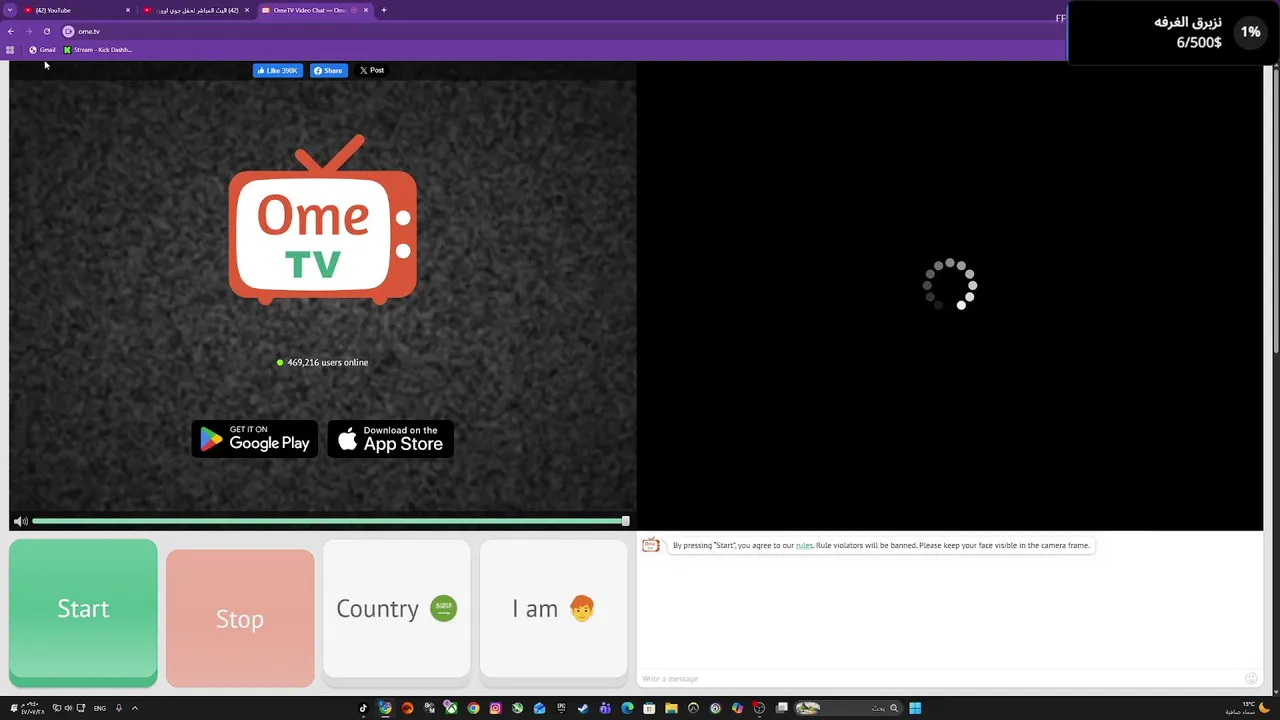Image resolution: width=1280 pixels, height=720 pixels.
Task: Open Instagram from the taskbar
Action: 495,708
